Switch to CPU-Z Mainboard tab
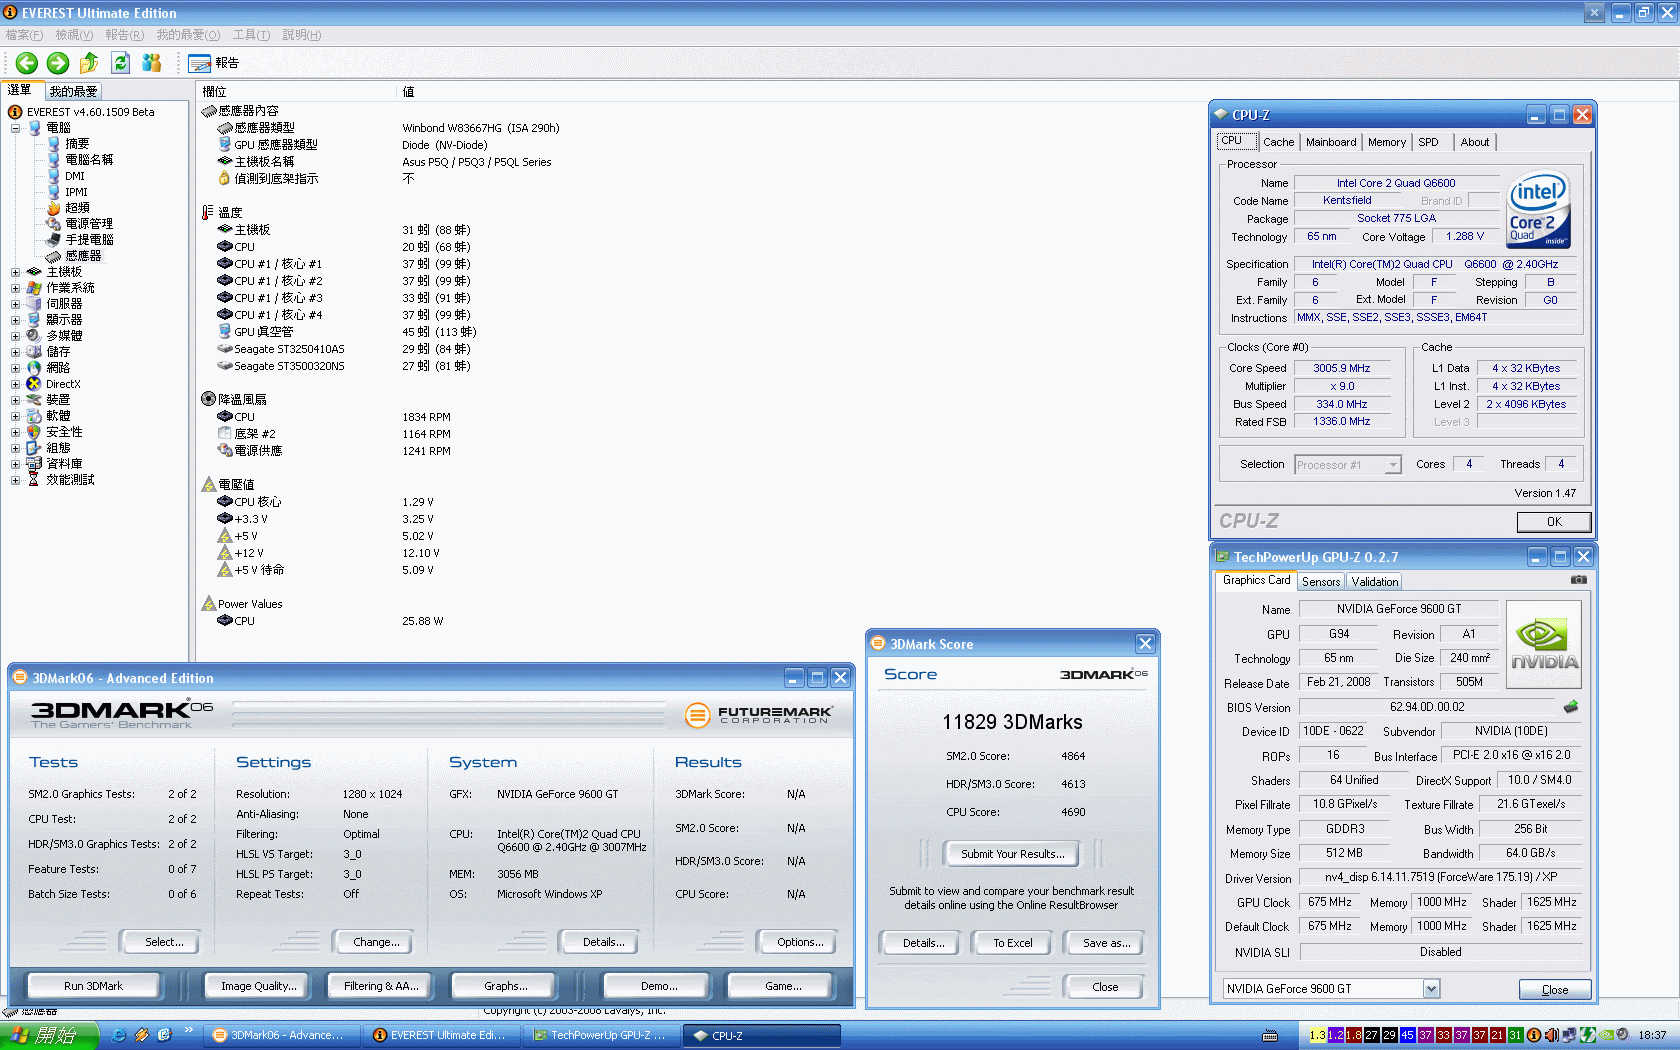This screenshot has height=1050, width=1680. point(1331,142)
